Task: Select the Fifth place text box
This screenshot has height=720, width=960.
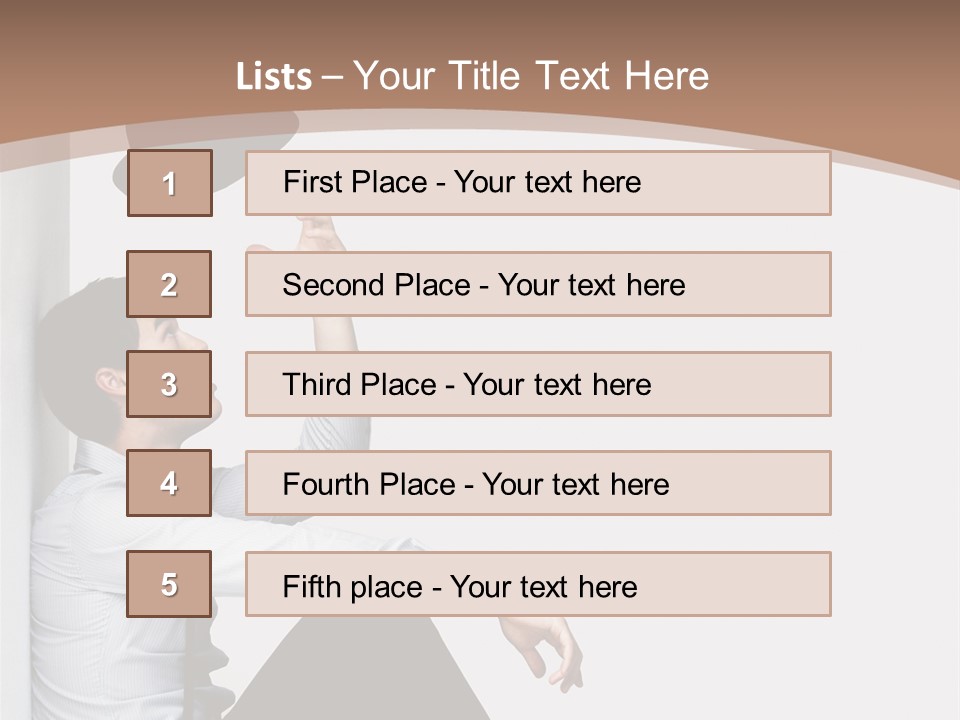Action: tap(538, 584)
